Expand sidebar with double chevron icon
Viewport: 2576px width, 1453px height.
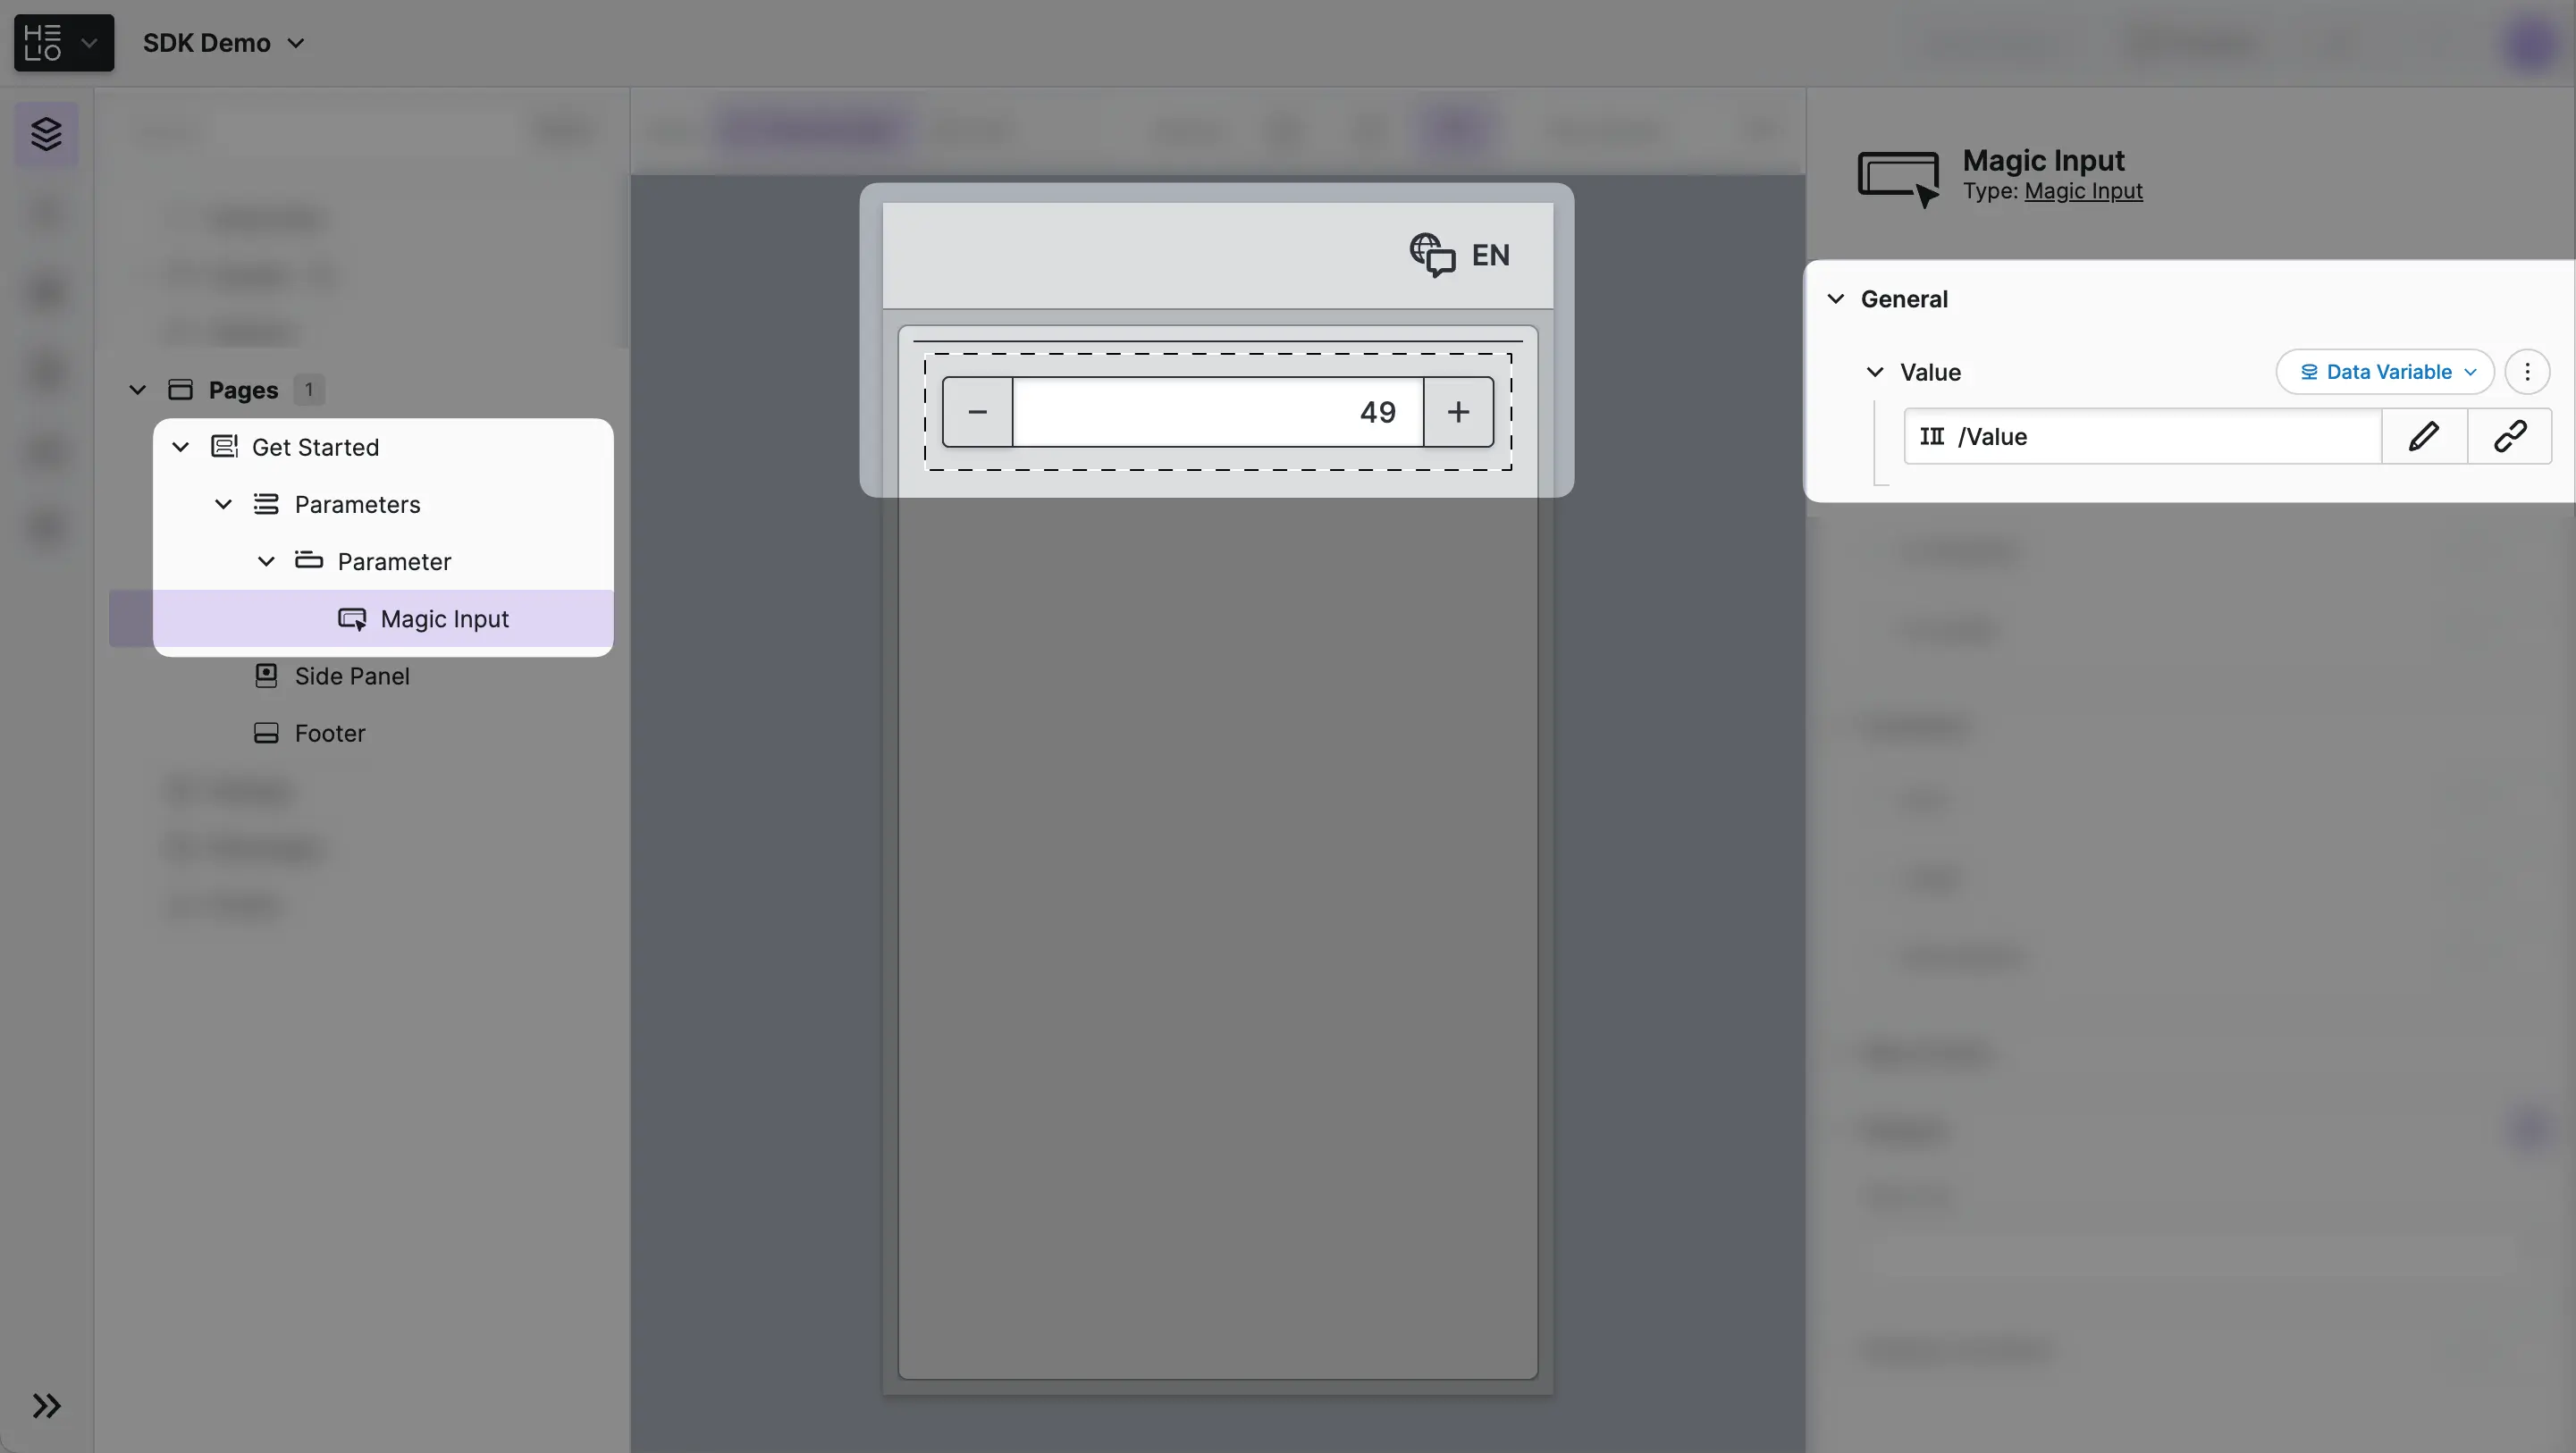(46, 1405)
